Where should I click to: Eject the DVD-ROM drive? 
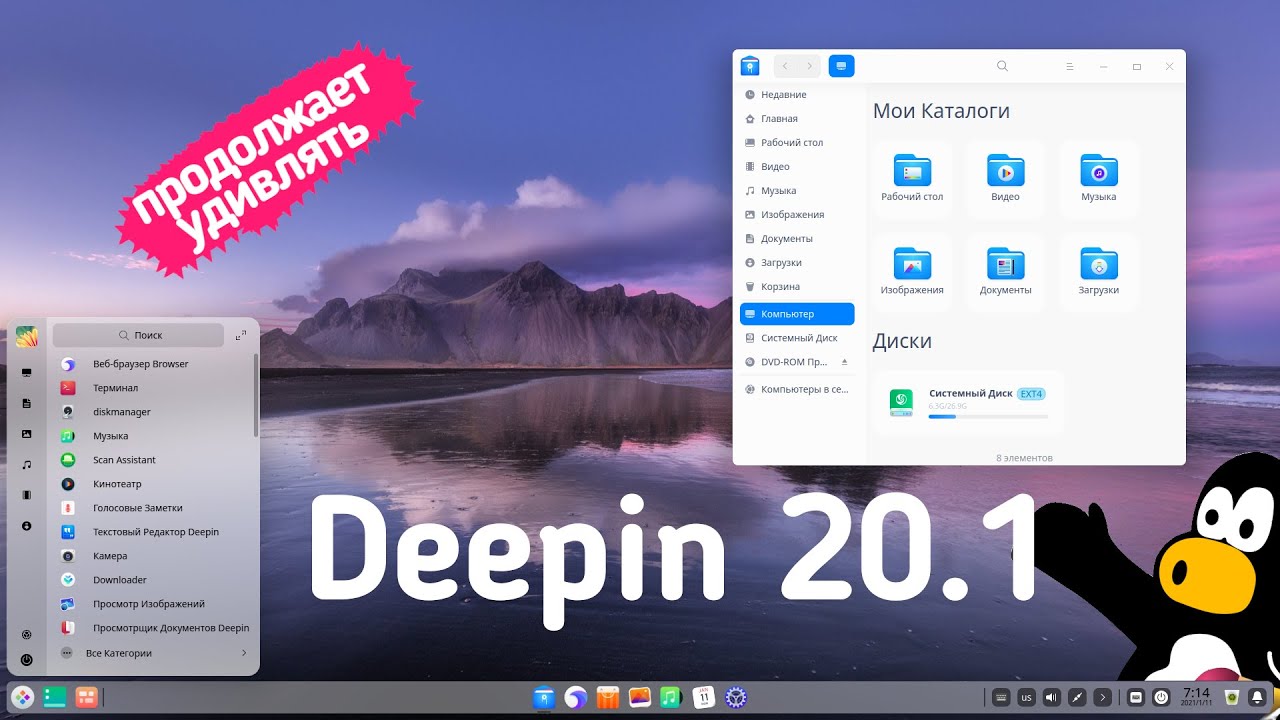(x=844, y=362)
